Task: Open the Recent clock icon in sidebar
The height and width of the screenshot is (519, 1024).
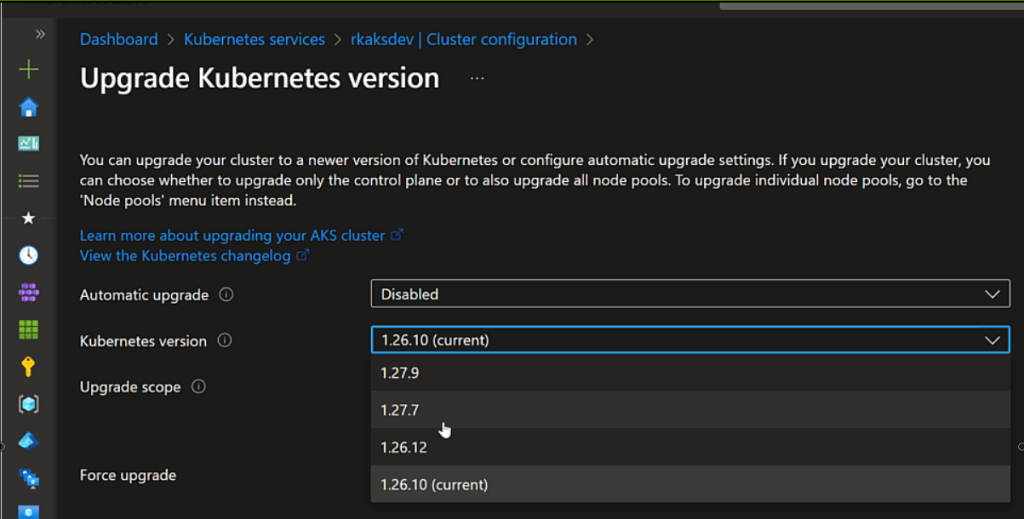Action: pyautogui.click(x=29, y=255)
